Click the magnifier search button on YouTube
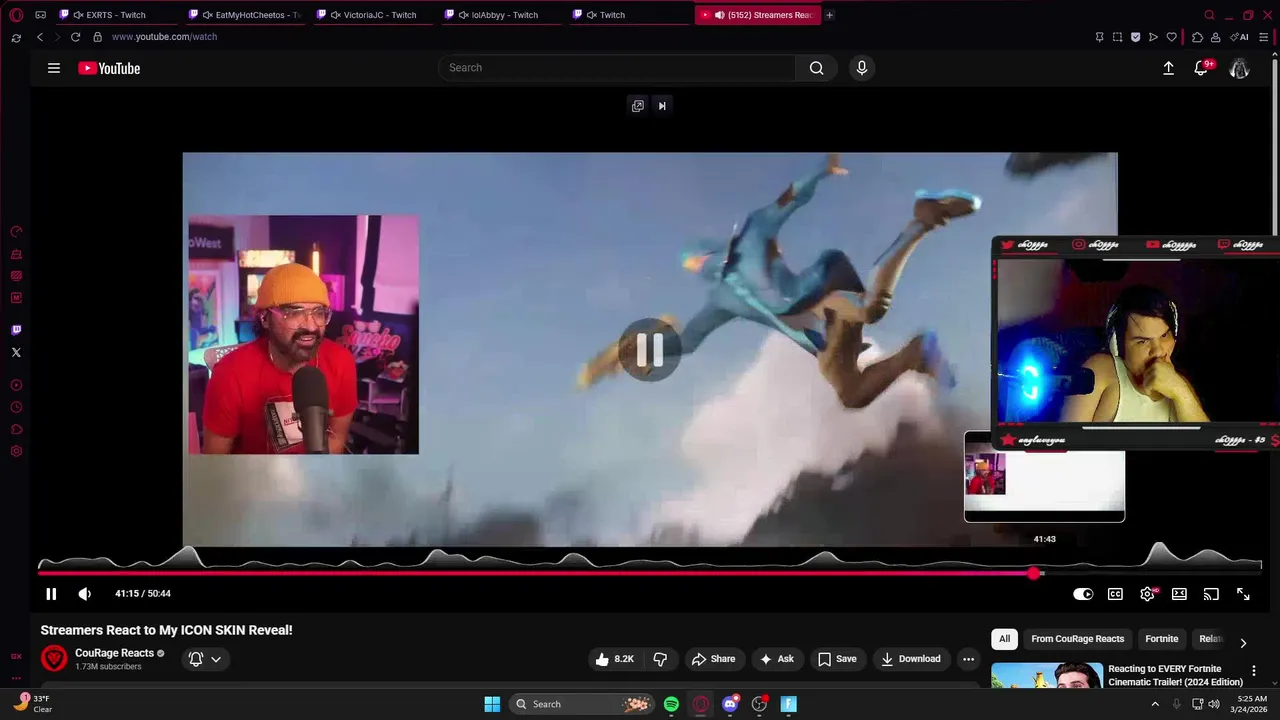 pos(817,68)
